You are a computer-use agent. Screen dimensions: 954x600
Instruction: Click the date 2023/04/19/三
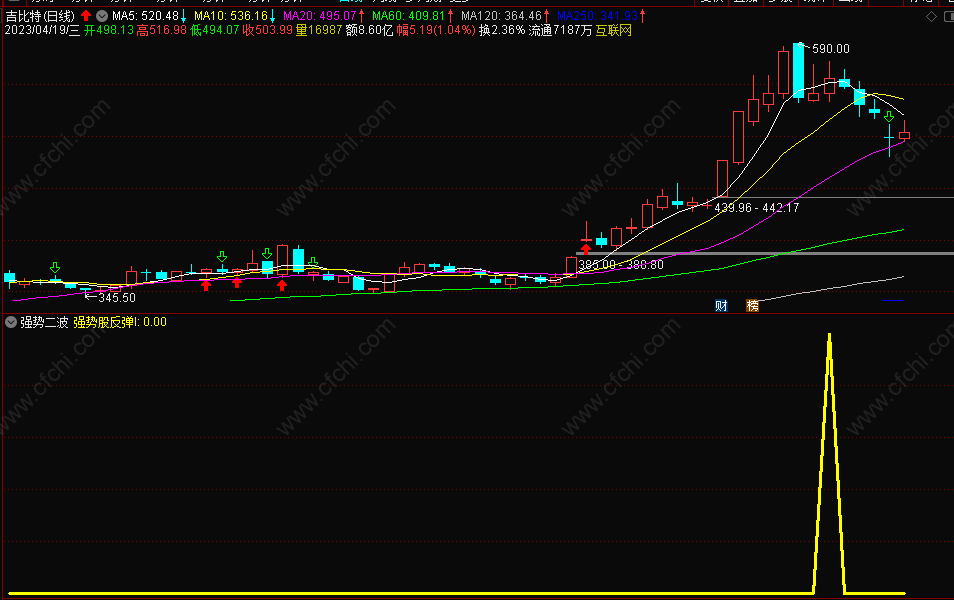coord(42,30)
